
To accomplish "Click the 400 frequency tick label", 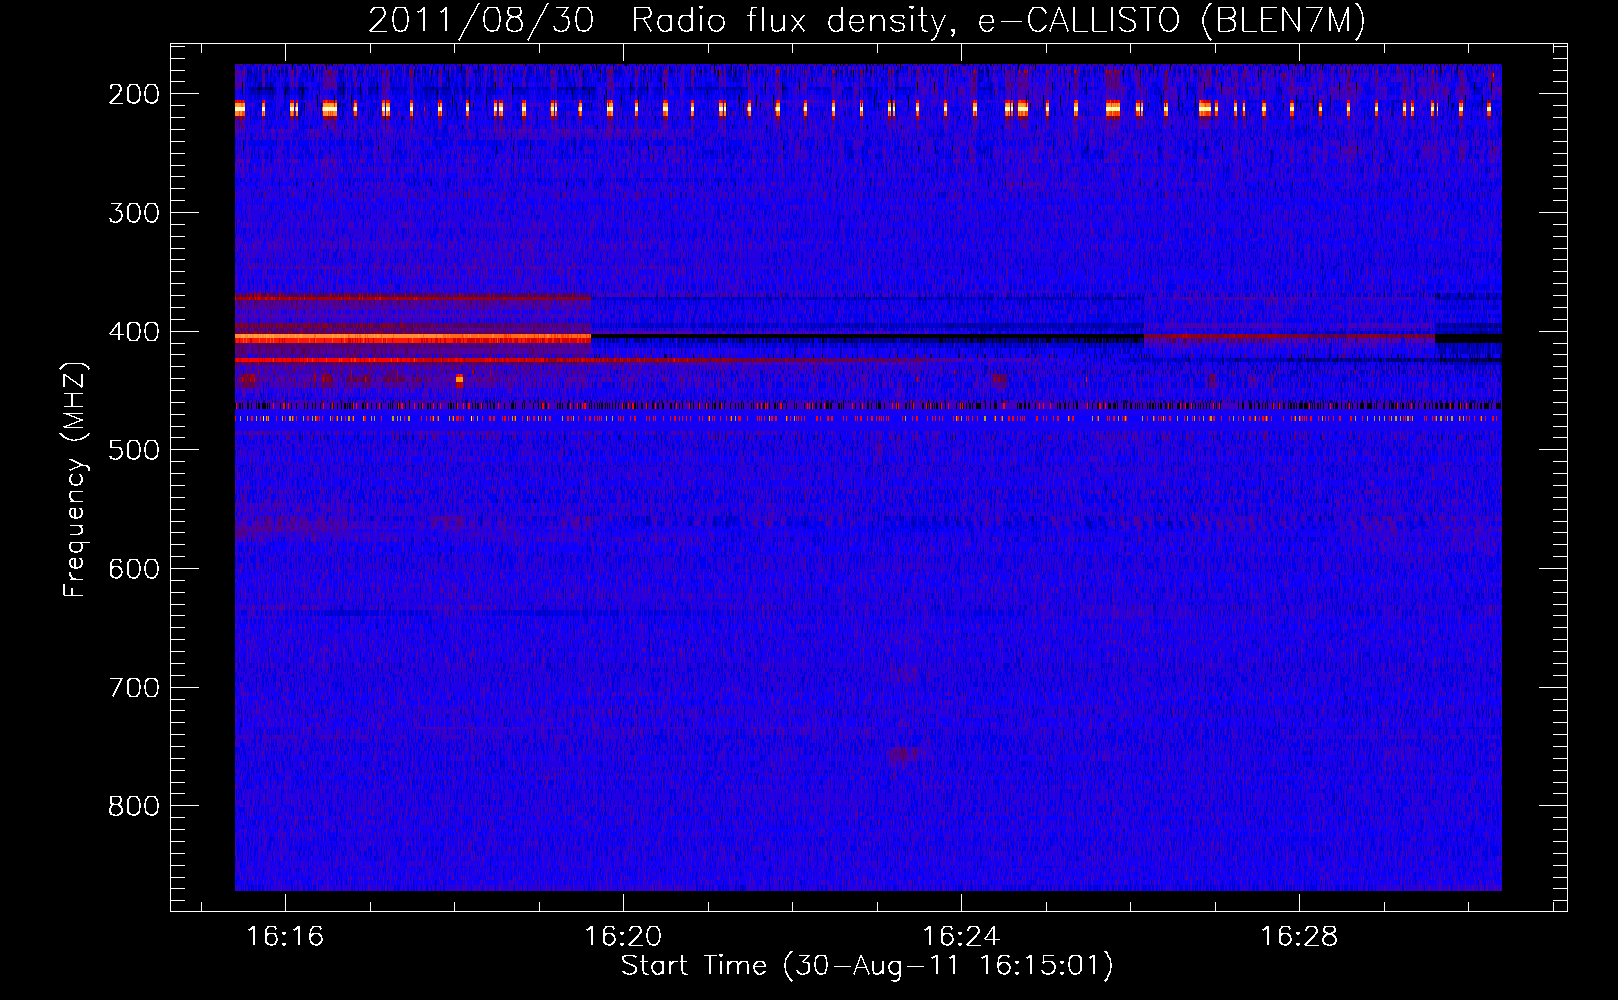I will (x=133, y=332).
